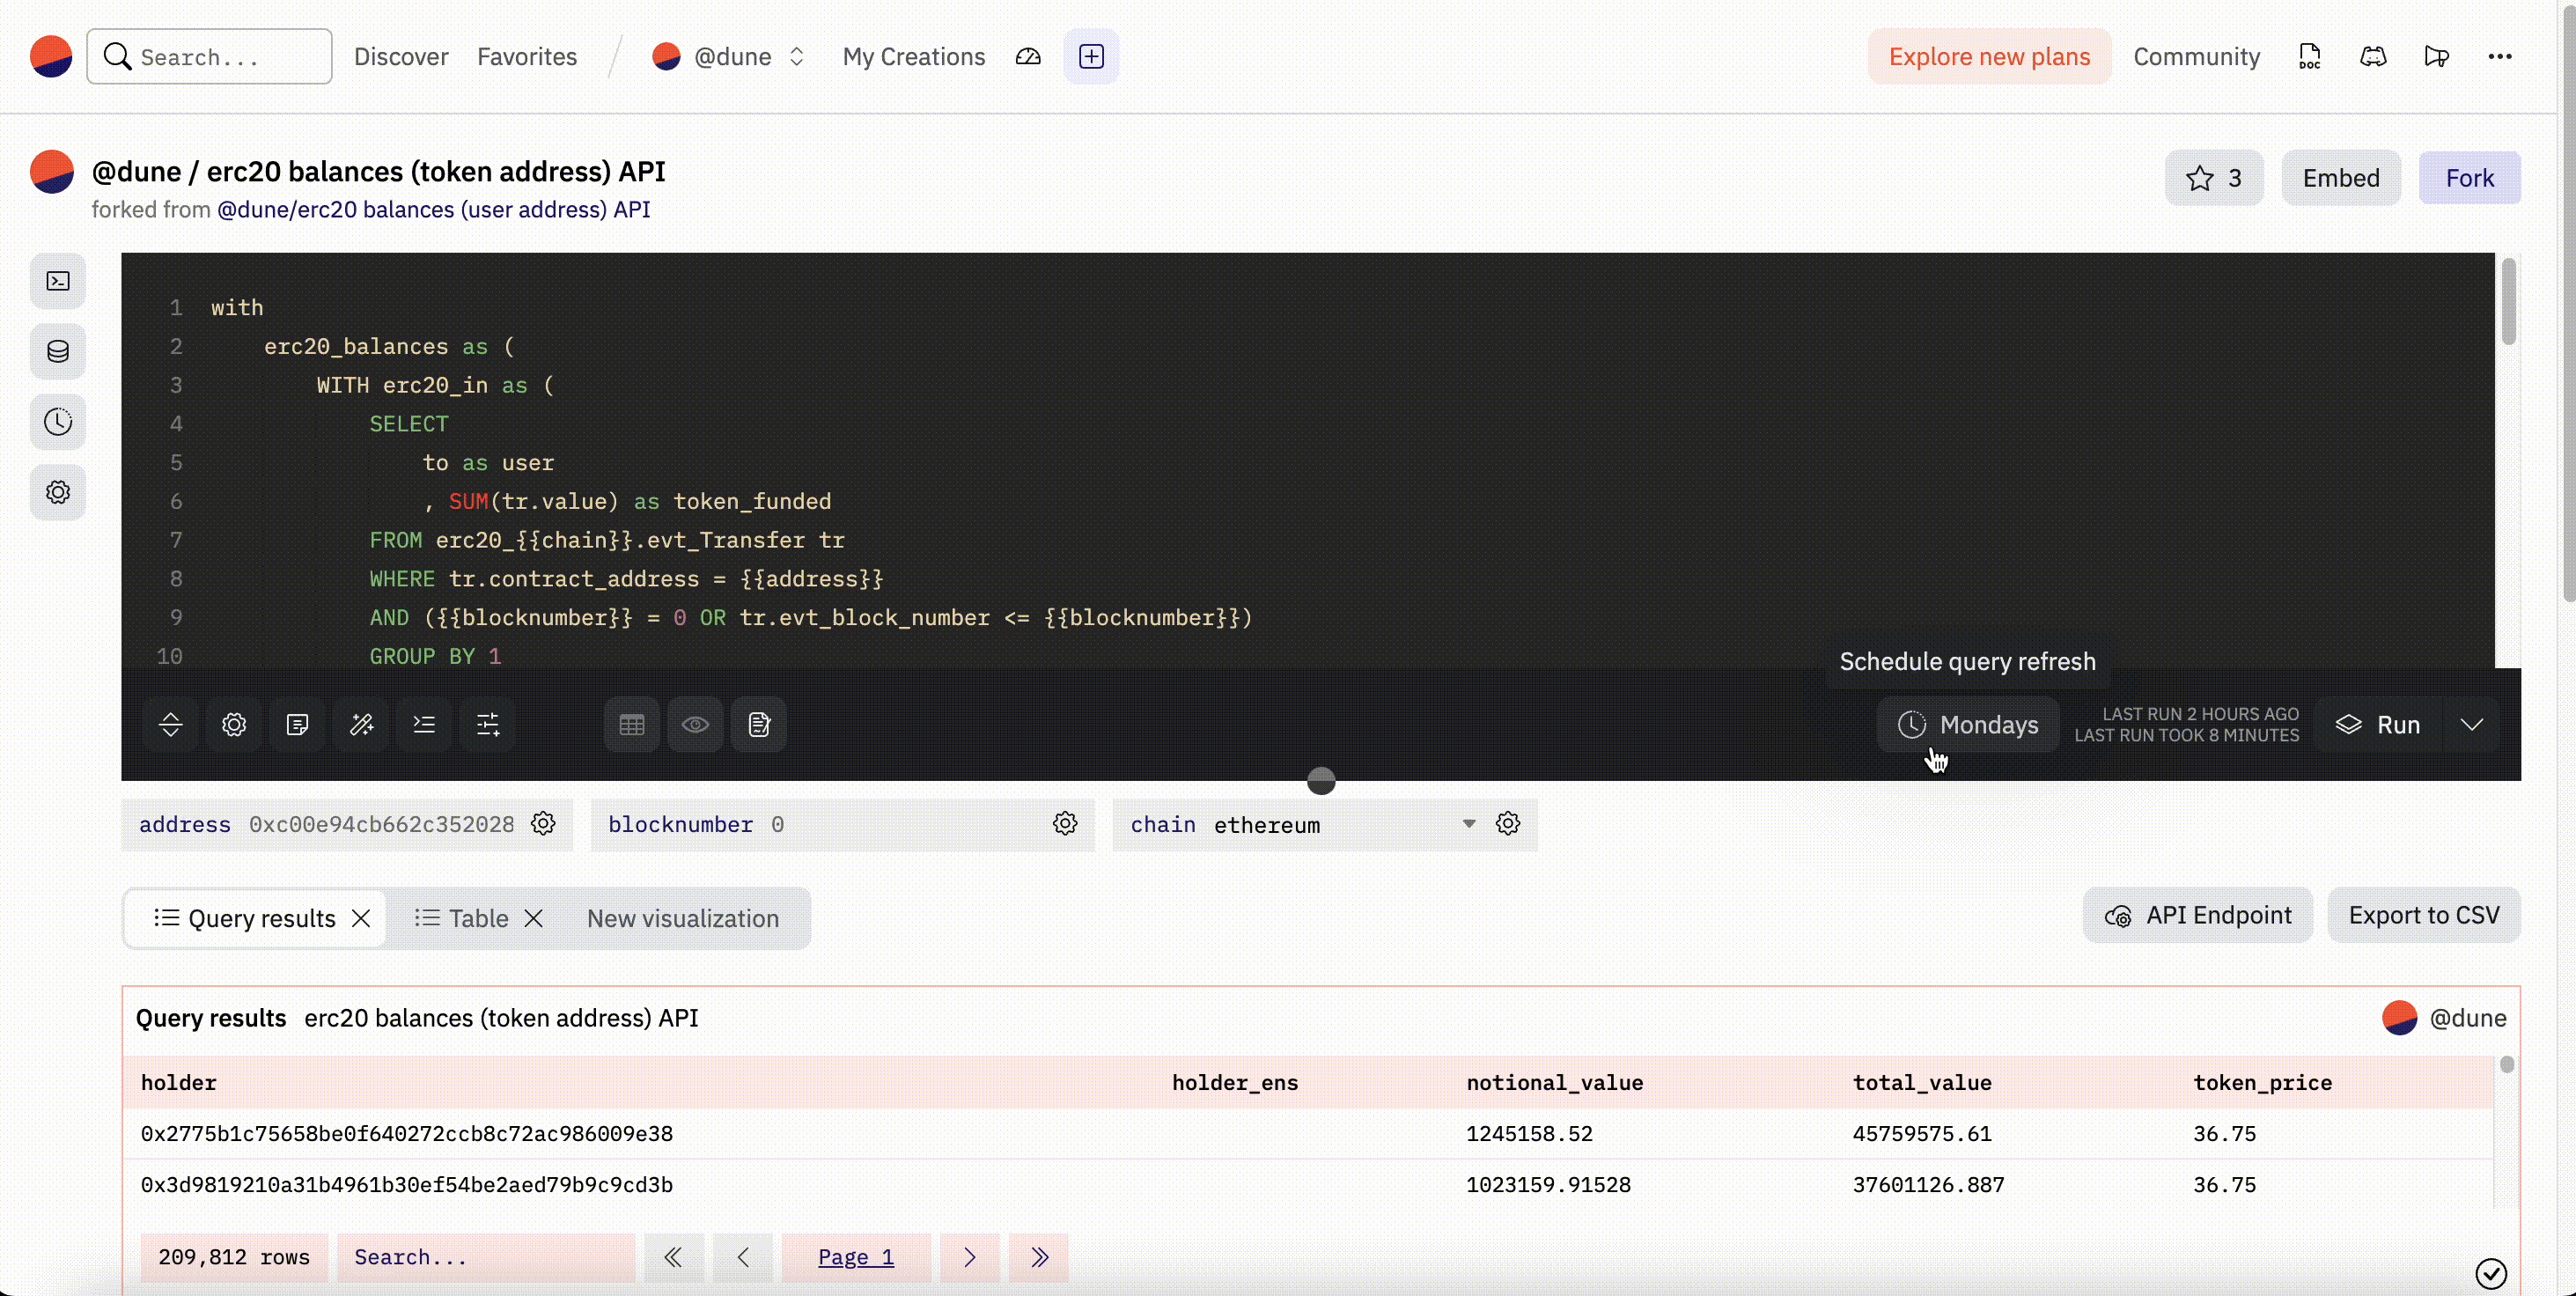
Task: Open the New visualization tab
Action: [x=682, y=918]
